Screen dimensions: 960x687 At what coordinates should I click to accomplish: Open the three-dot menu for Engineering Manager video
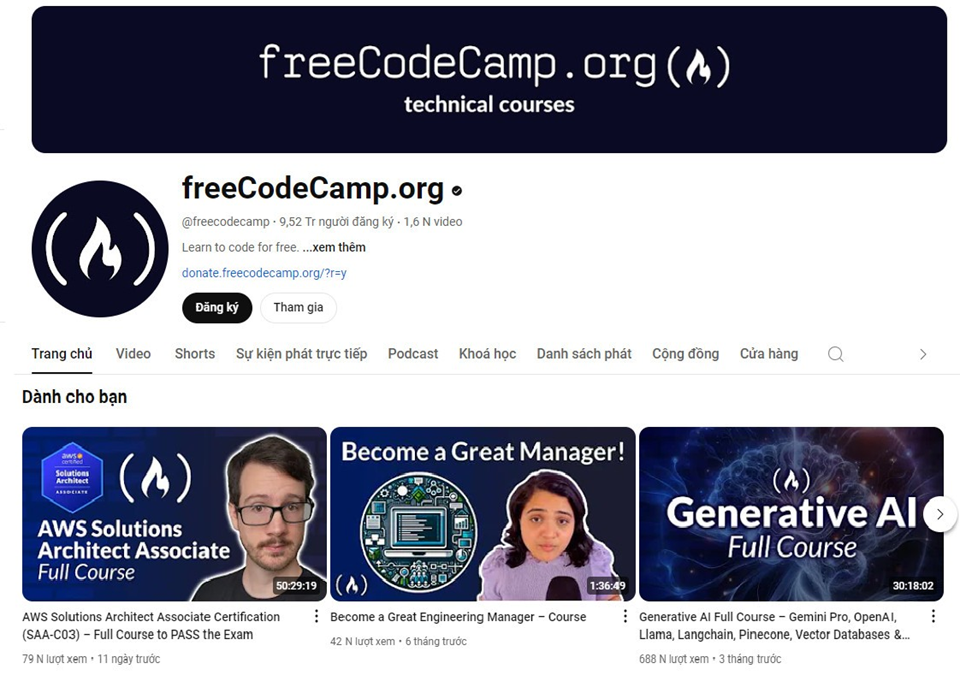pyautogui.click(x=625, y=617)
